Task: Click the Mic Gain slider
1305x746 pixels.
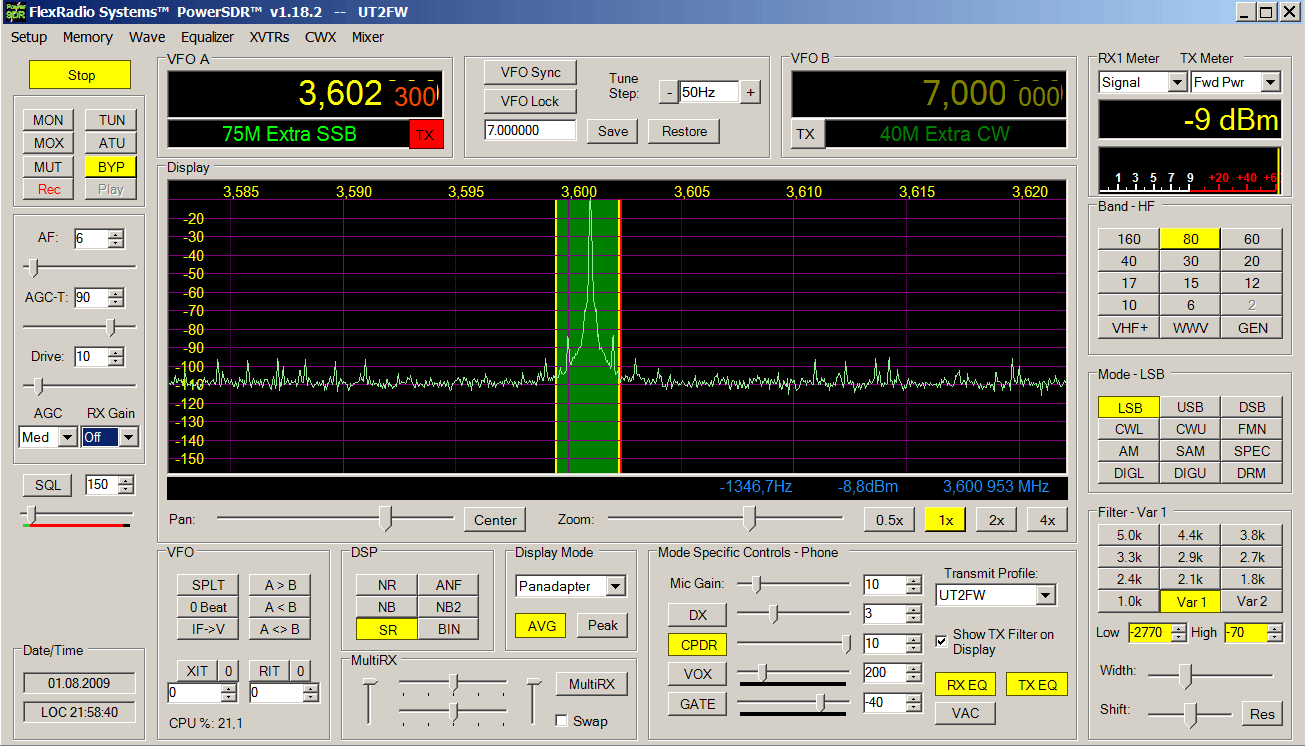Action: click(756, 584)
